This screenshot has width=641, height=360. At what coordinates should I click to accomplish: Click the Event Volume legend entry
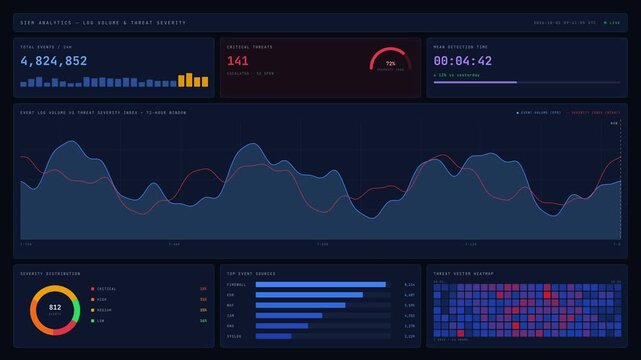538,113
